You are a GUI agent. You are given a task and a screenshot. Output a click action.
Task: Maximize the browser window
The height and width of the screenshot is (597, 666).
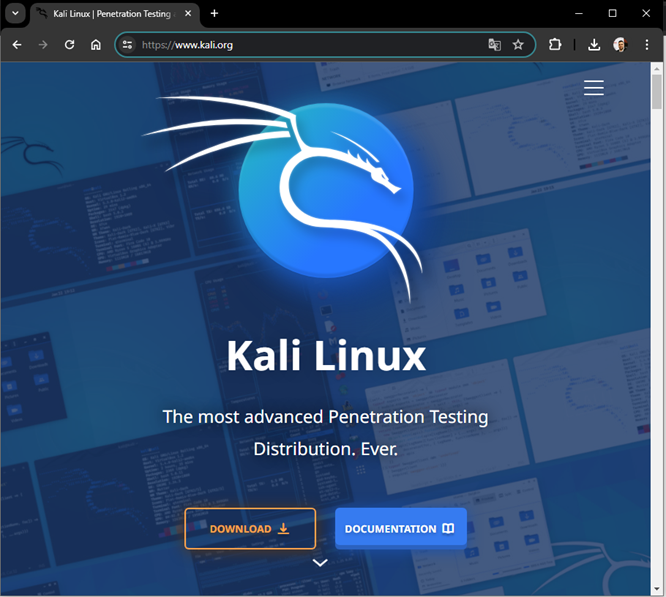612,14
